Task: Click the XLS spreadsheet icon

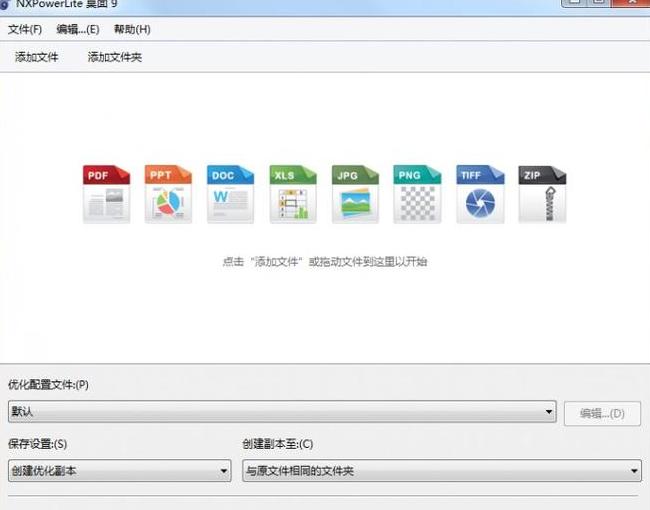Action: [x=293, y=194]
